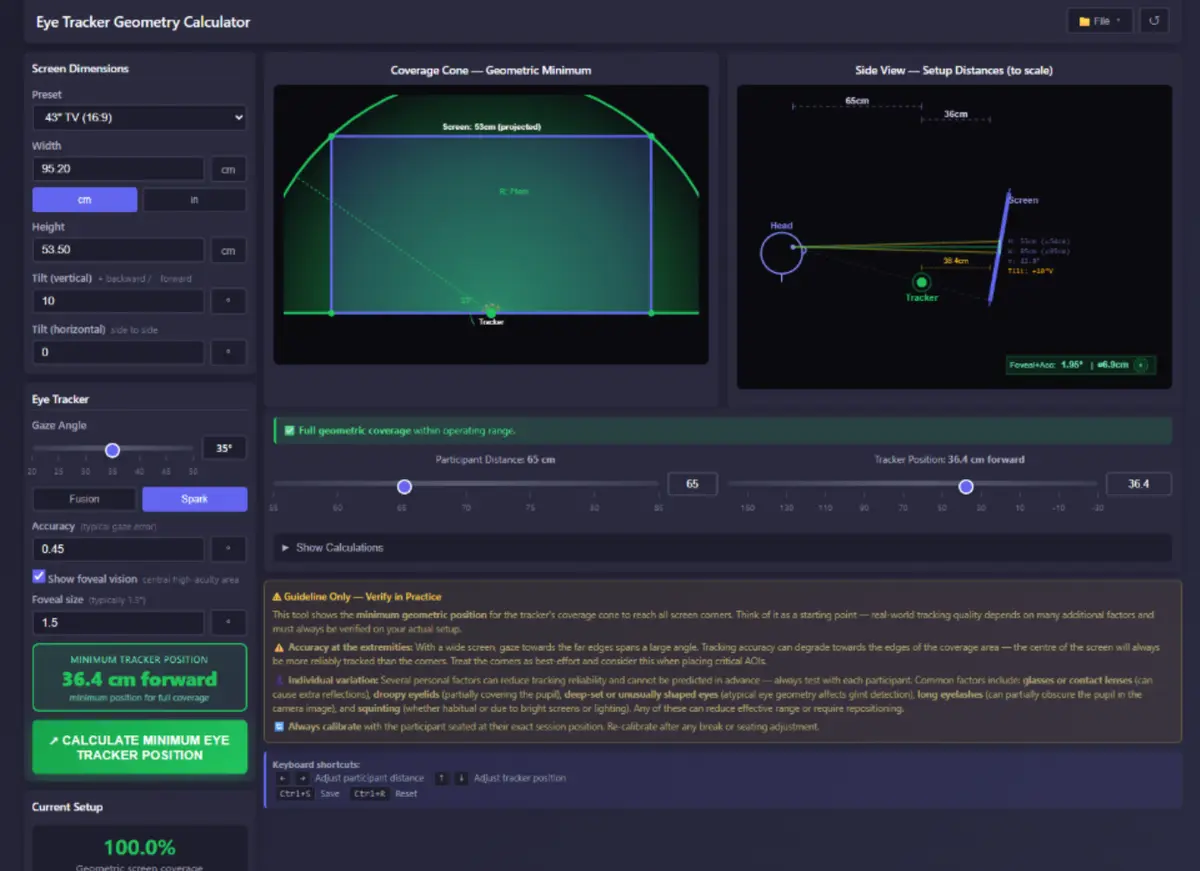
Task: Click the 35° gaze angle value box
Action: tap(224, 449)
